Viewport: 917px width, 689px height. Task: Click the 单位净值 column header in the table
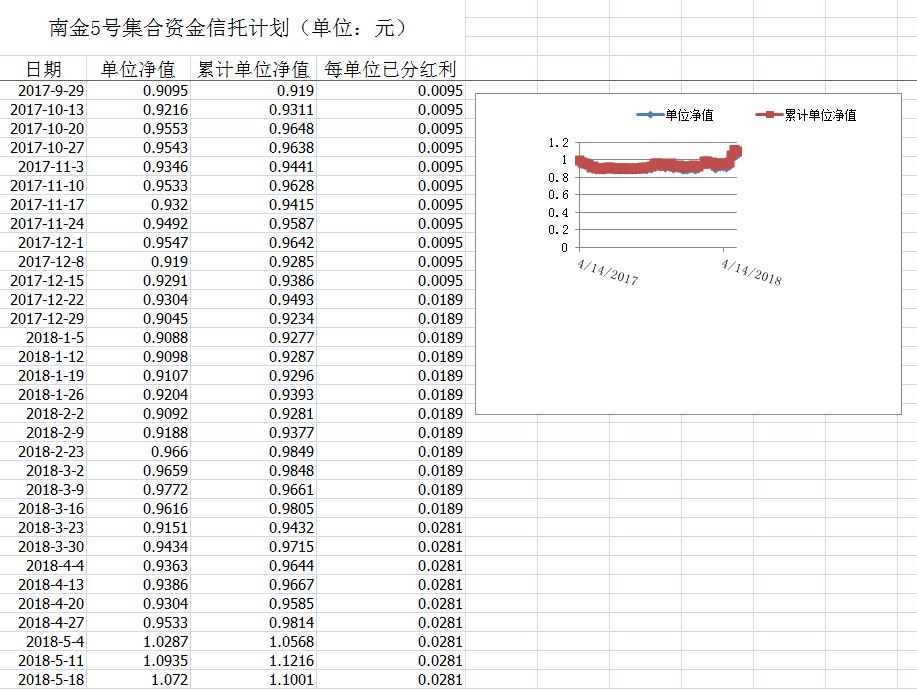point(138,69)
